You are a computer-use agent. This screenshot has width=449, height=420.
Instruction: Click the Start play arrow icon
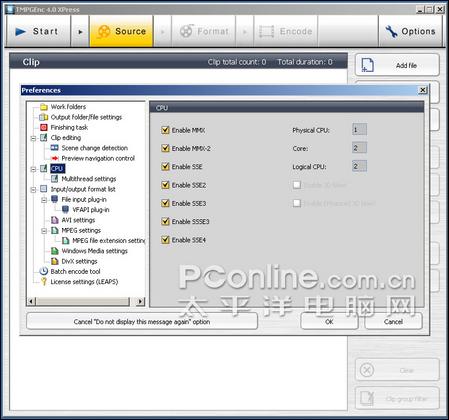tap(21, 32)
